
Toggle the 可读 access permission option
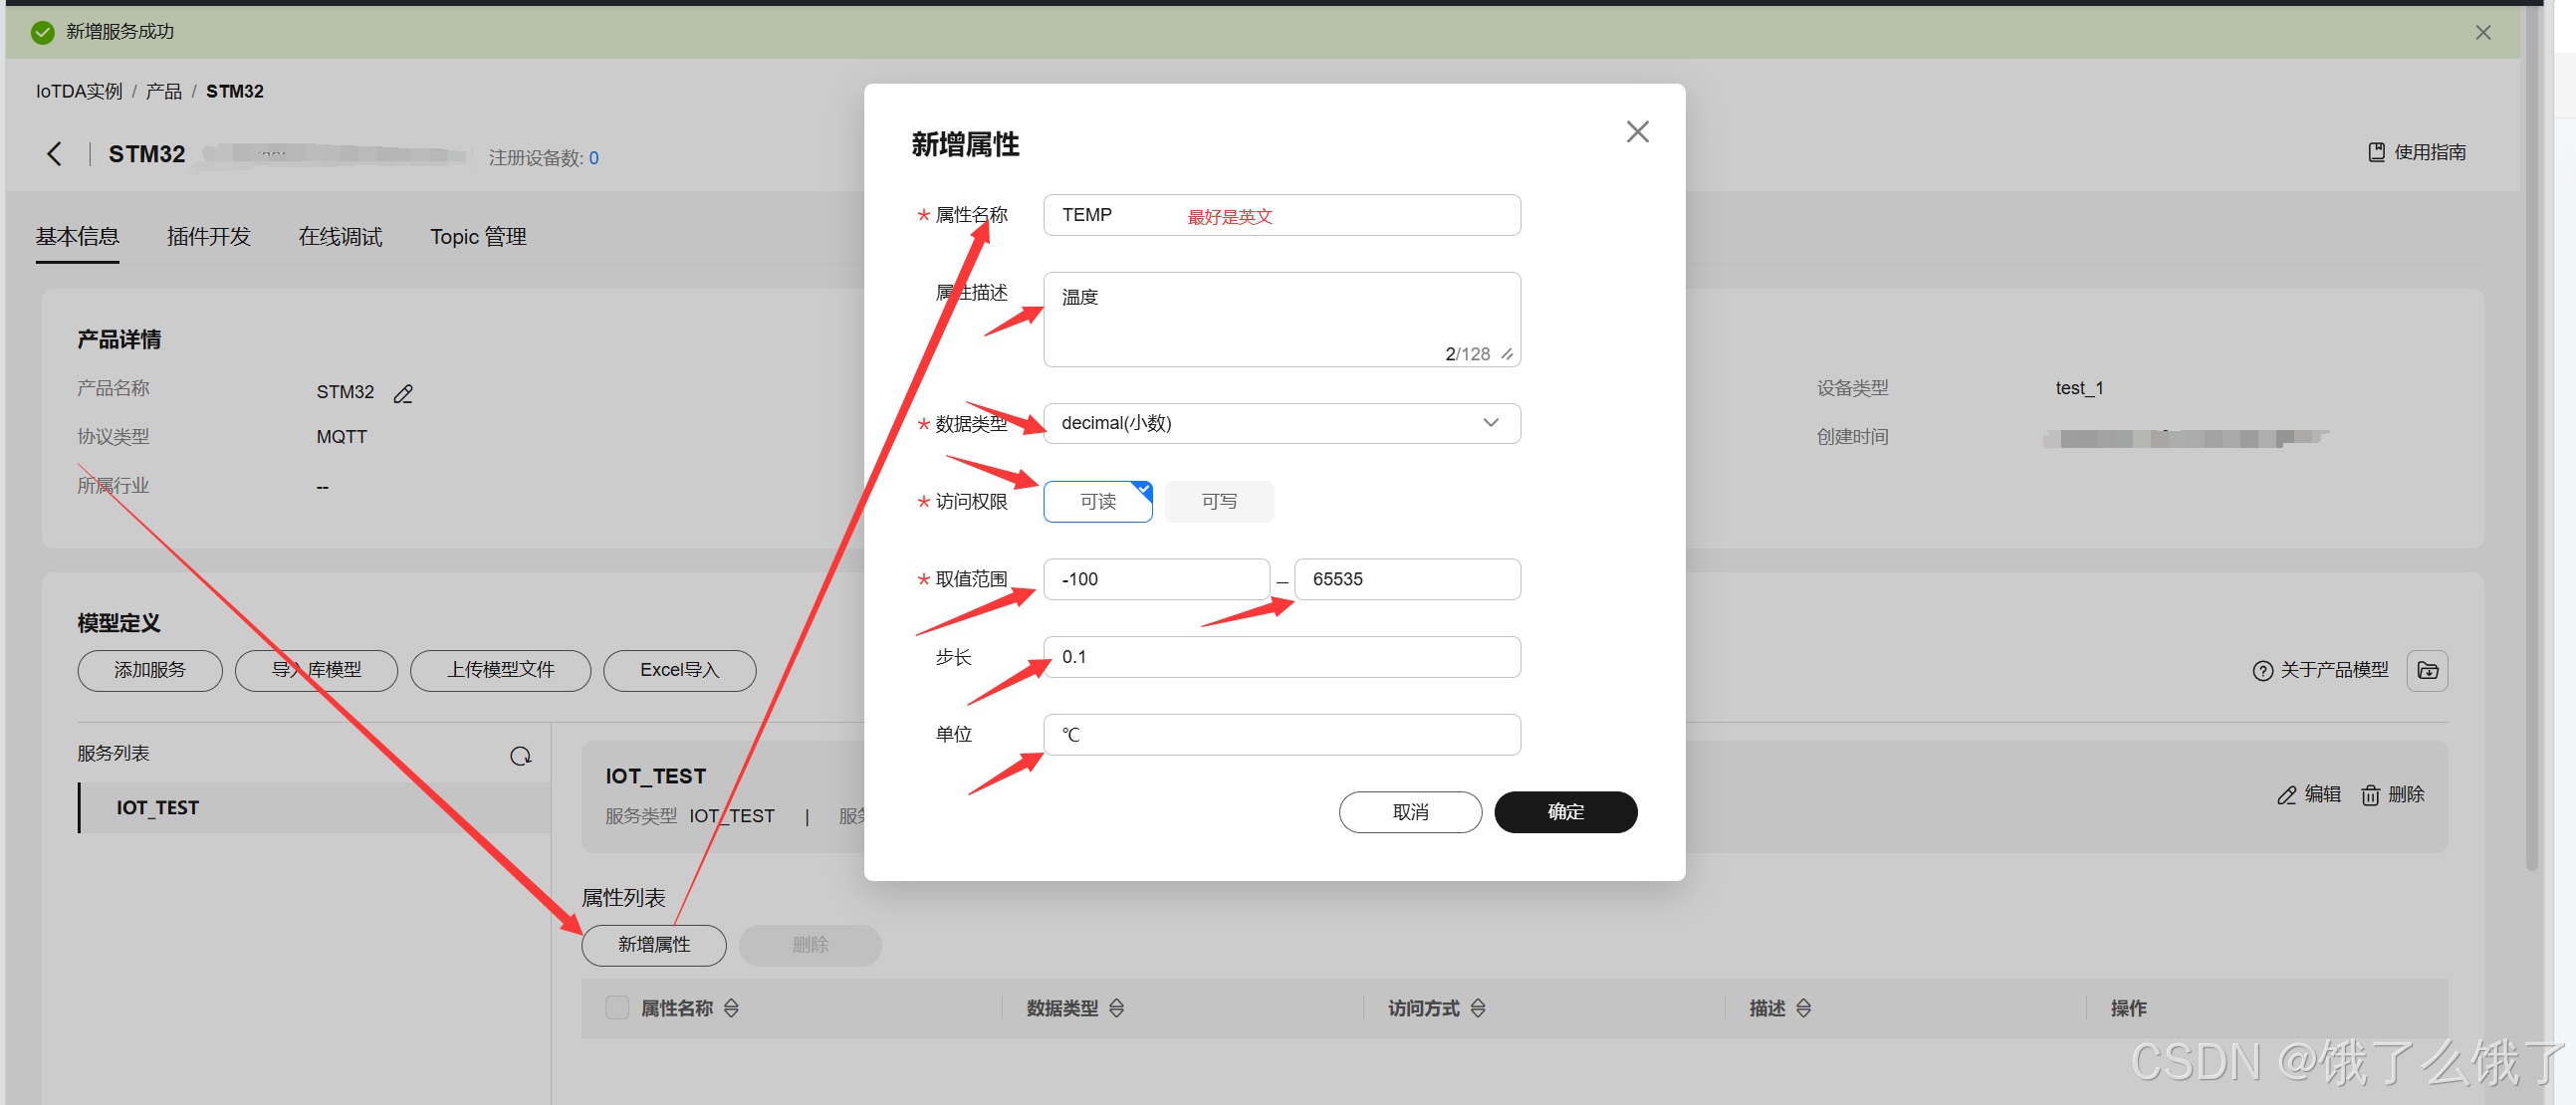[x=1097, y=502]
